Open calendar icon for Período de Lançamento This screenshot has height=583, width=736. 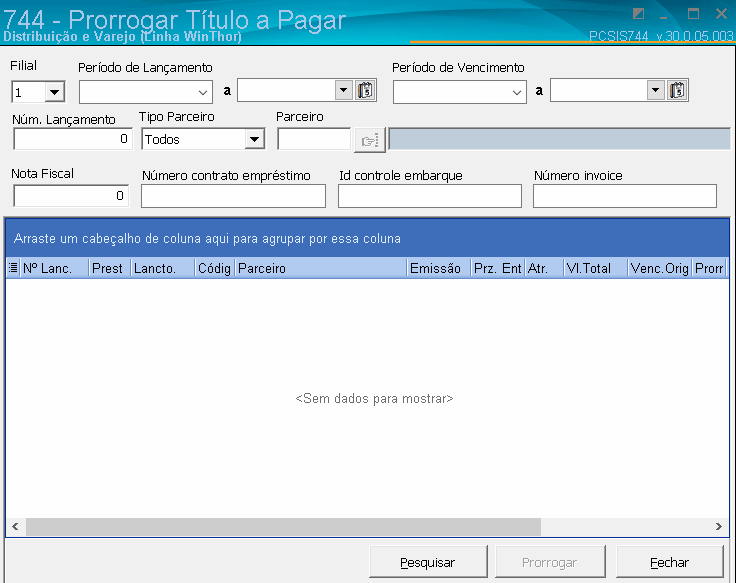[365, 90]
